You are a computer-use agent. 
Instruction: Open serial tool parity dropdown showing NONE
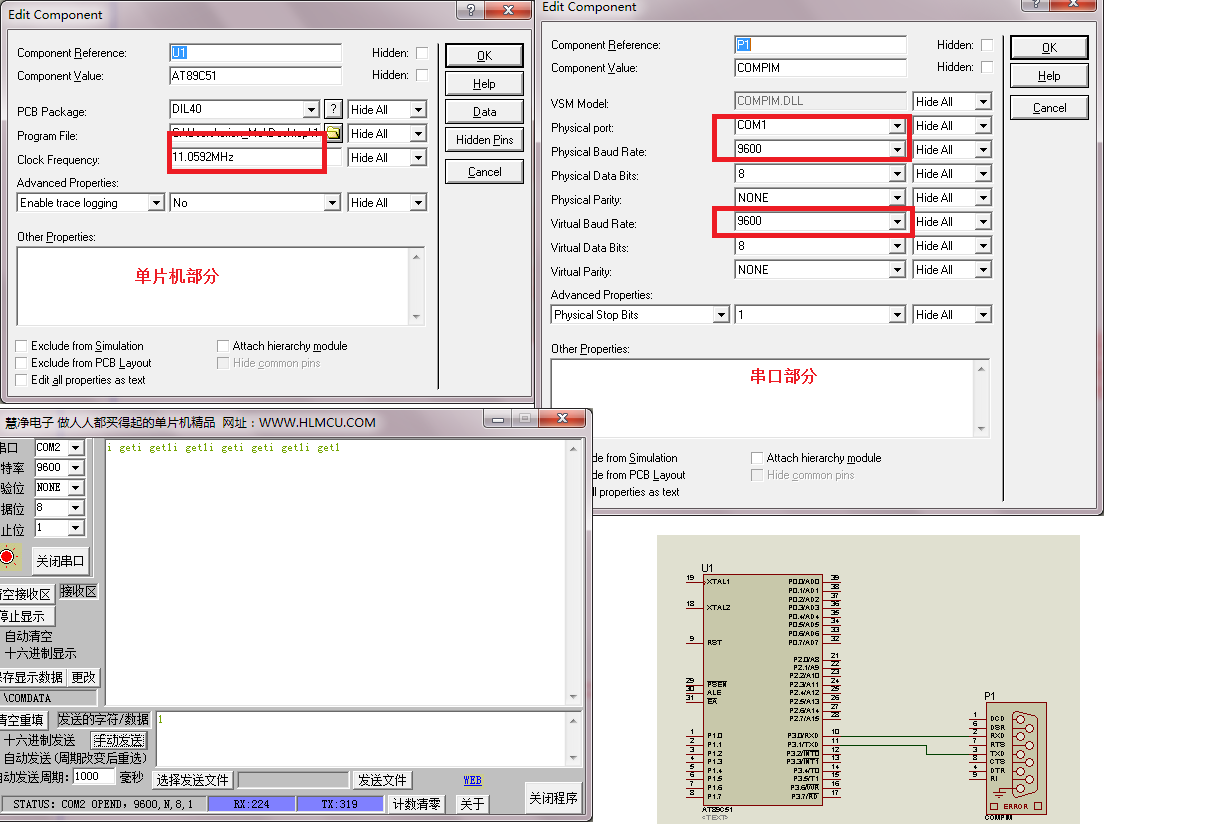pos(76,488)
